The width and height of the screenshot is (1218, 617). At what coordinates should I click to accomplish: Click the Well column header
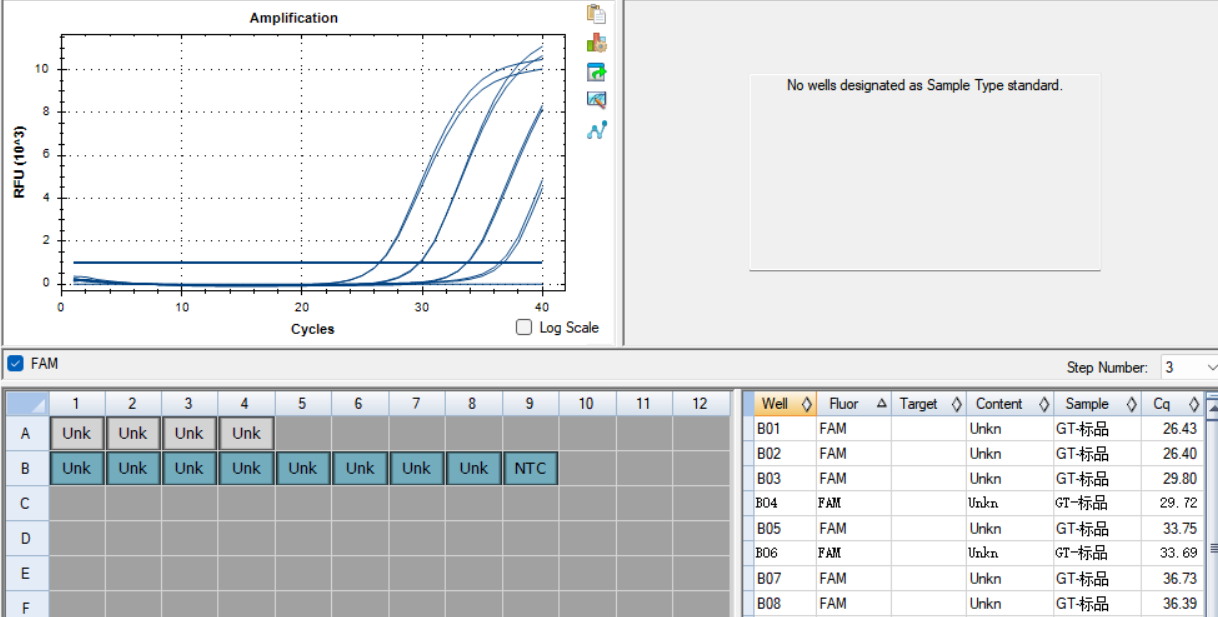pyautogui.click(x=785, y=404)
